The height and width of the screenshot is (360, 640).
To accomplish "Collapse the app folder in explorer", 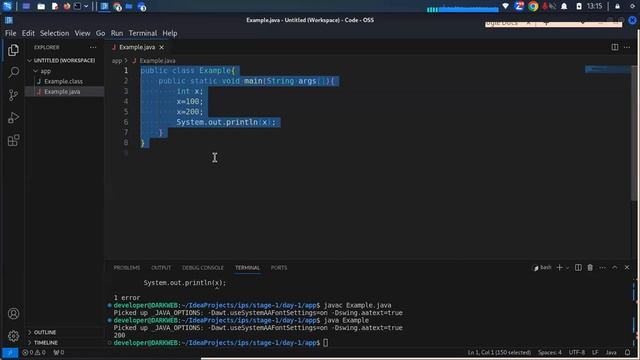I will click(x=45, y=71).
